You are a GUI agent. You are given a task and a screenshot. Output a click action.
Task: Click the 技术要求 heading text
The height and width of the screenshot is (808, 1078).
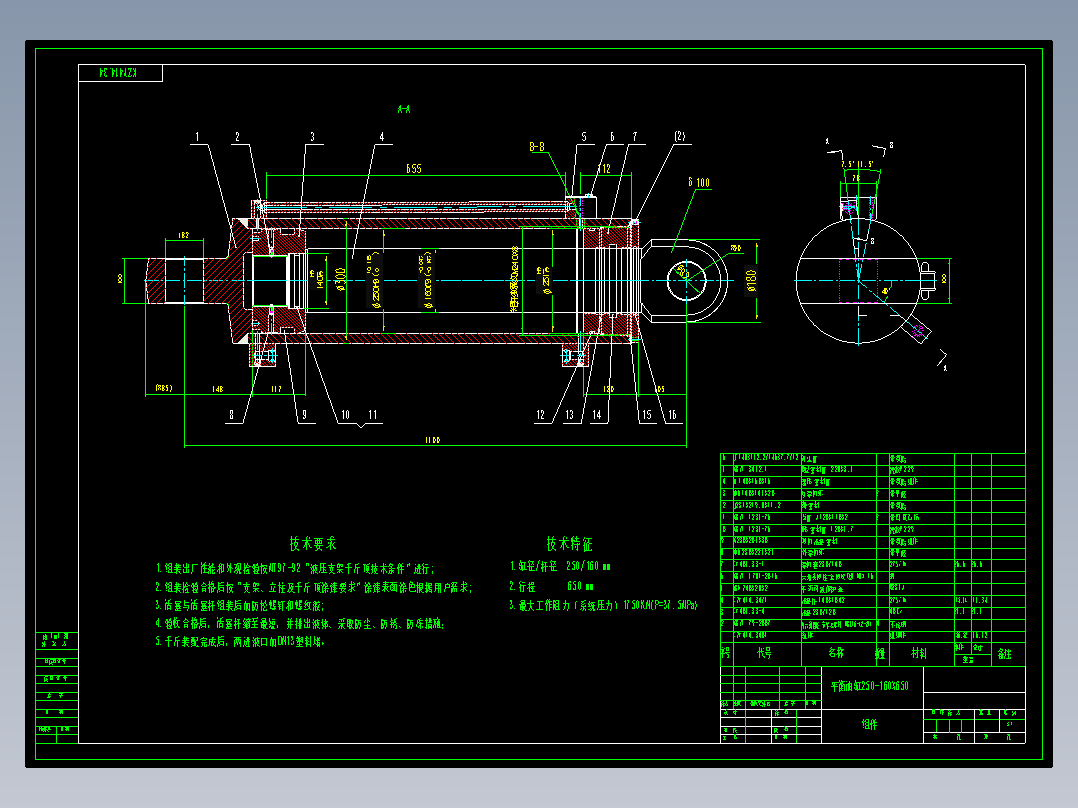pos(313,544)
